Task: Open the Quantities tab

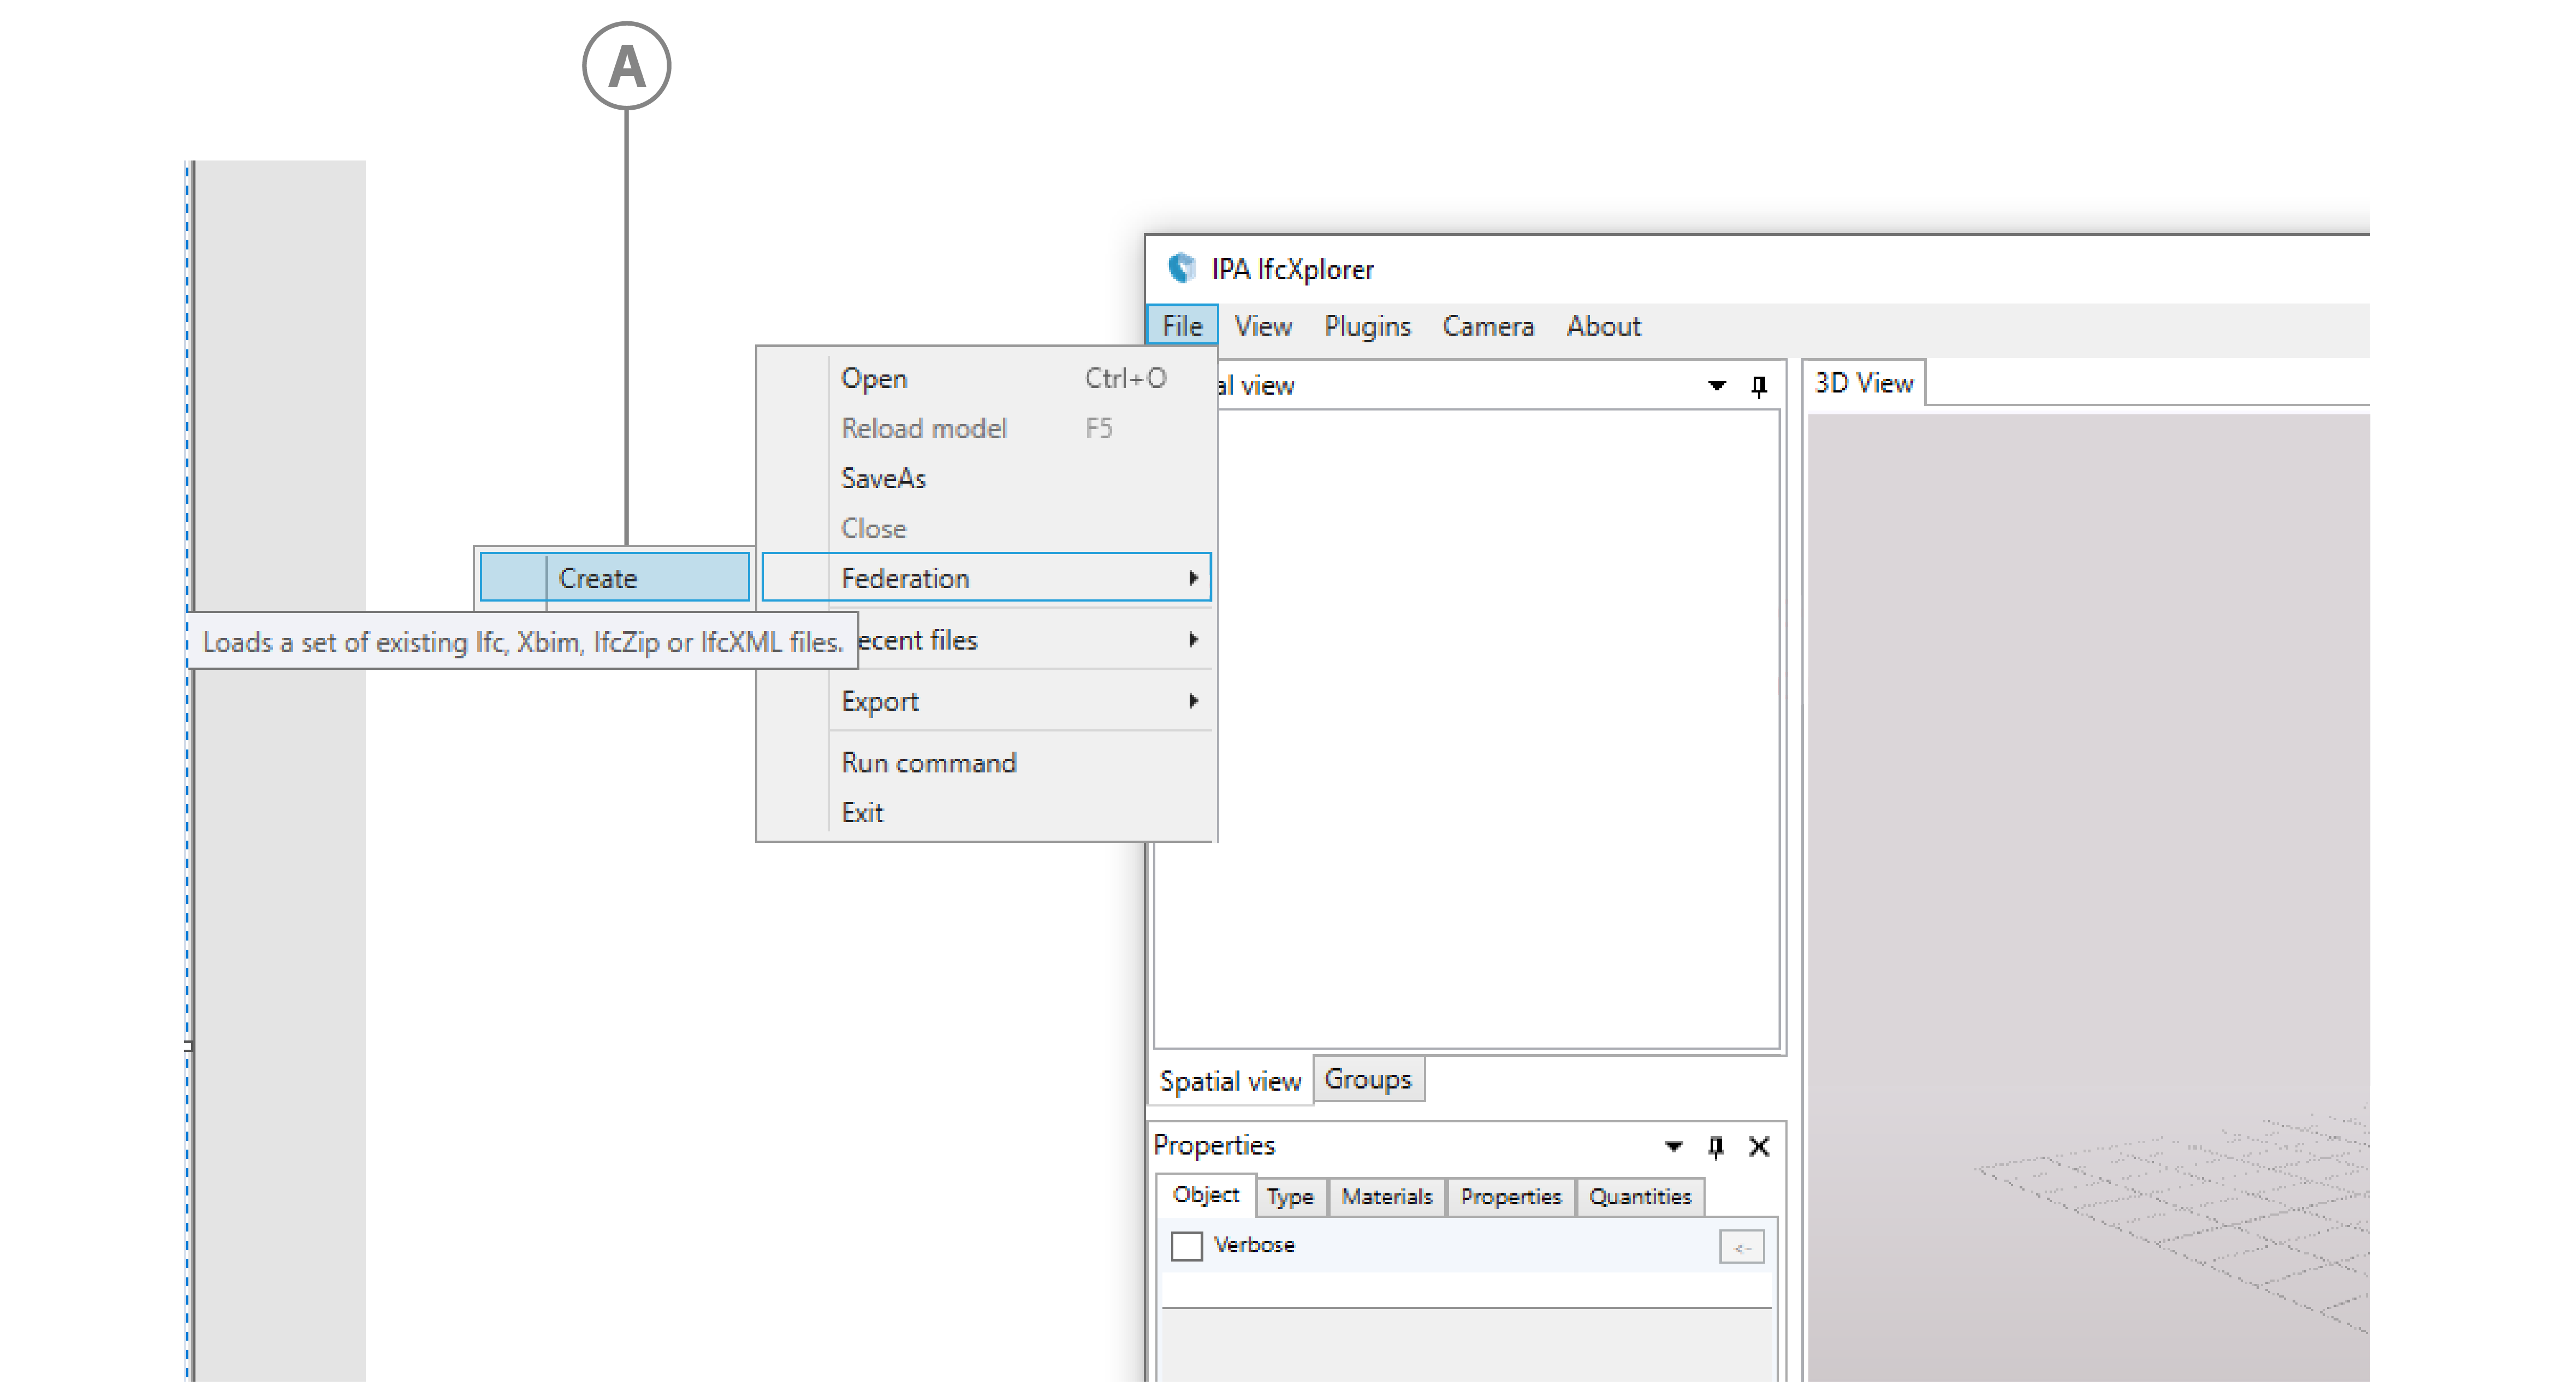Action: pos(1639,1196)
